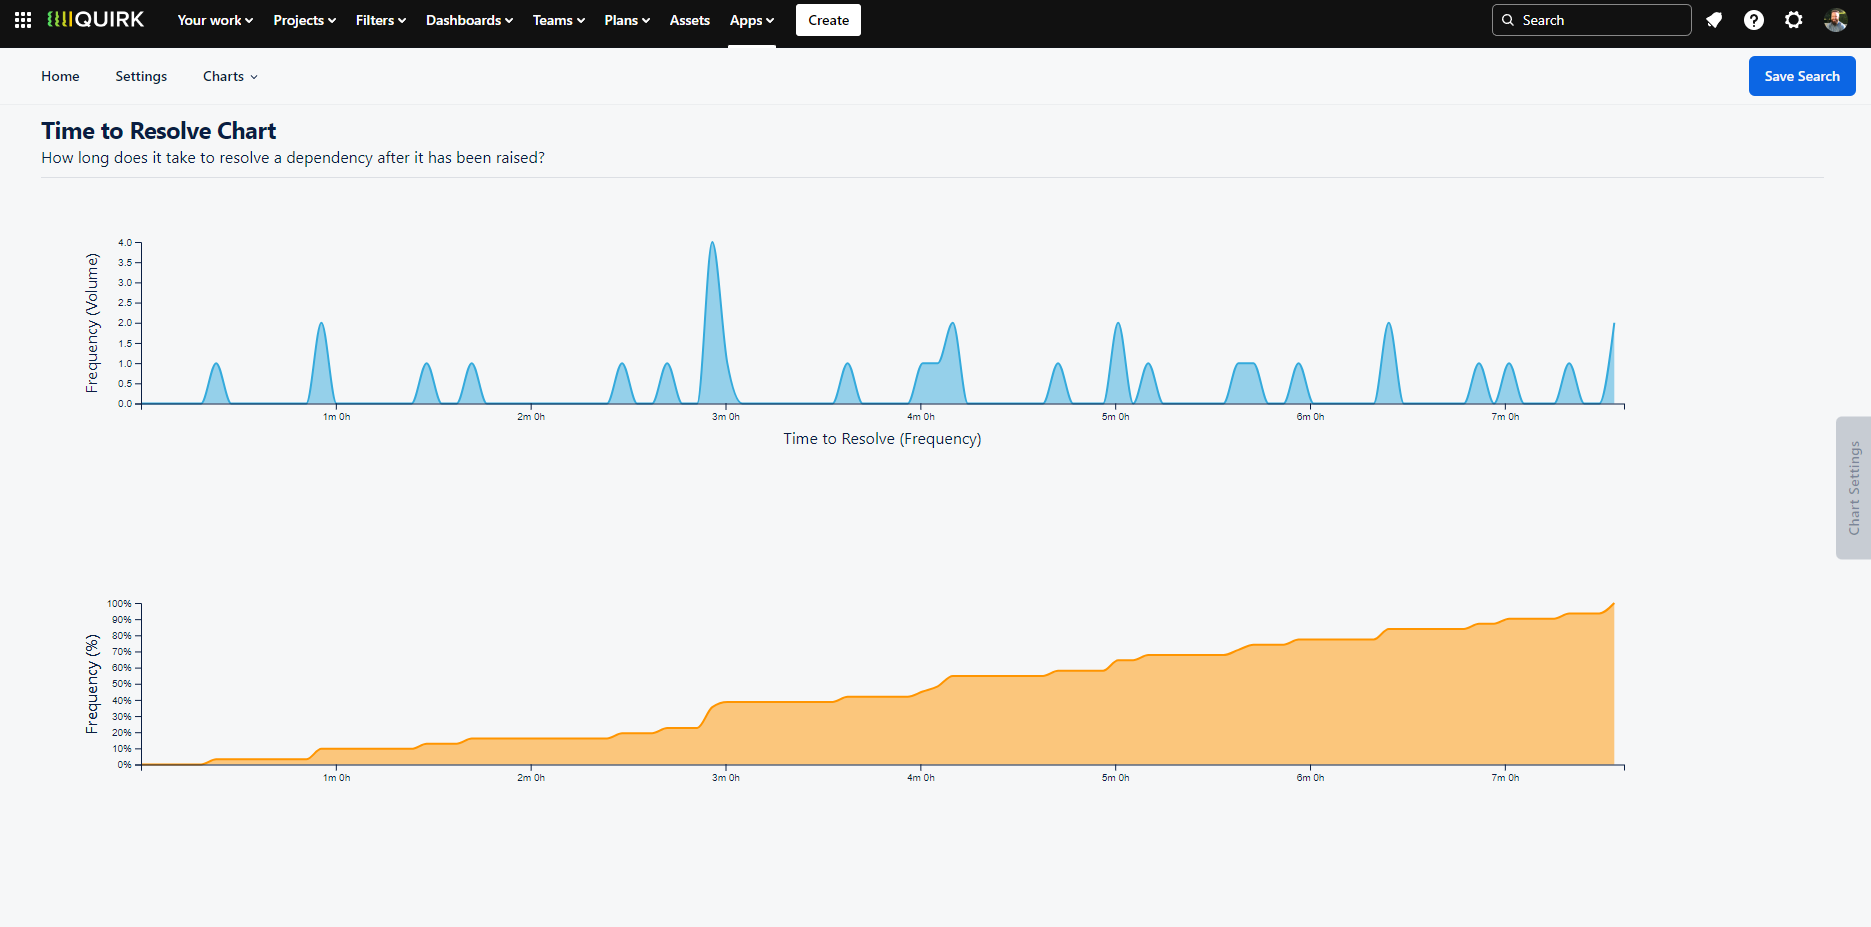Expand the Dashboards menu
1871x927 pixels.
pyautogui.click(x=469, y=20)
